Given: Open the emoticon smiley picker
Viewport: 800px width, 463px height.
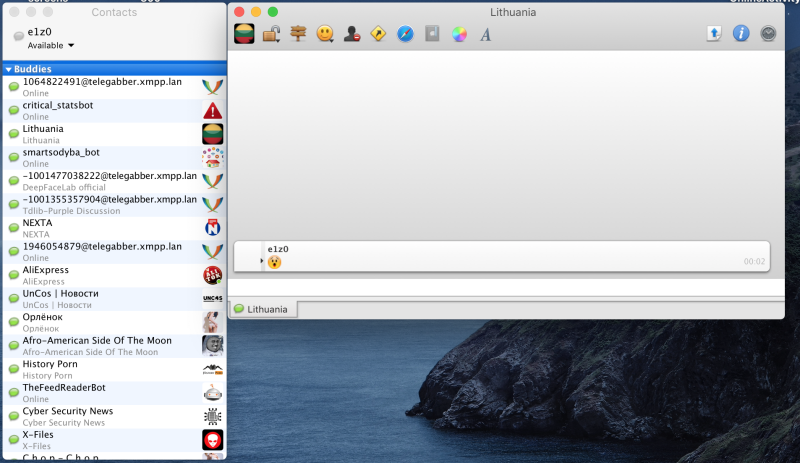Looking at the screenshot, I should tap(325, 34).
